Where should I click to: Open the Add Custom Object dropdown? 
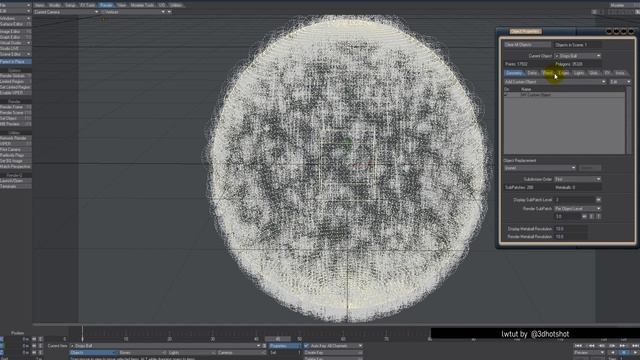point(555,82)
